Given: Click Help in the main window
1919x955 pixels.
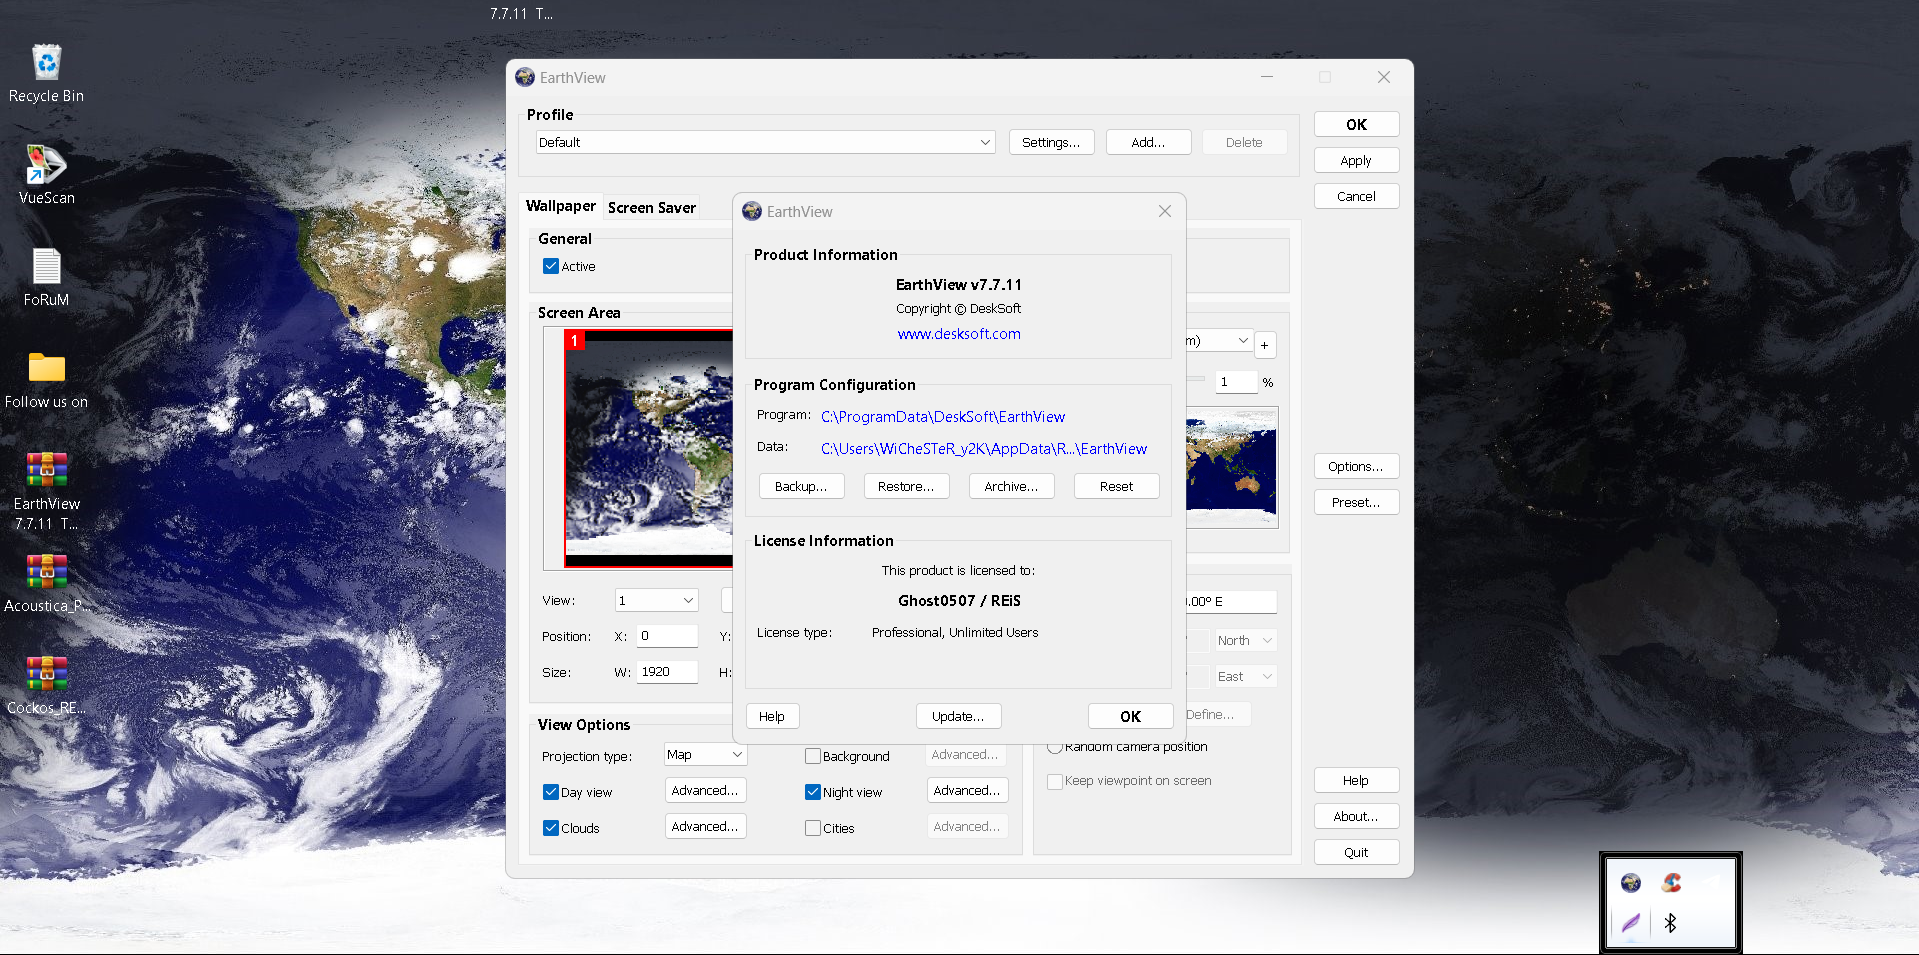Looking at the screenshot, I should coord(1356,780).
